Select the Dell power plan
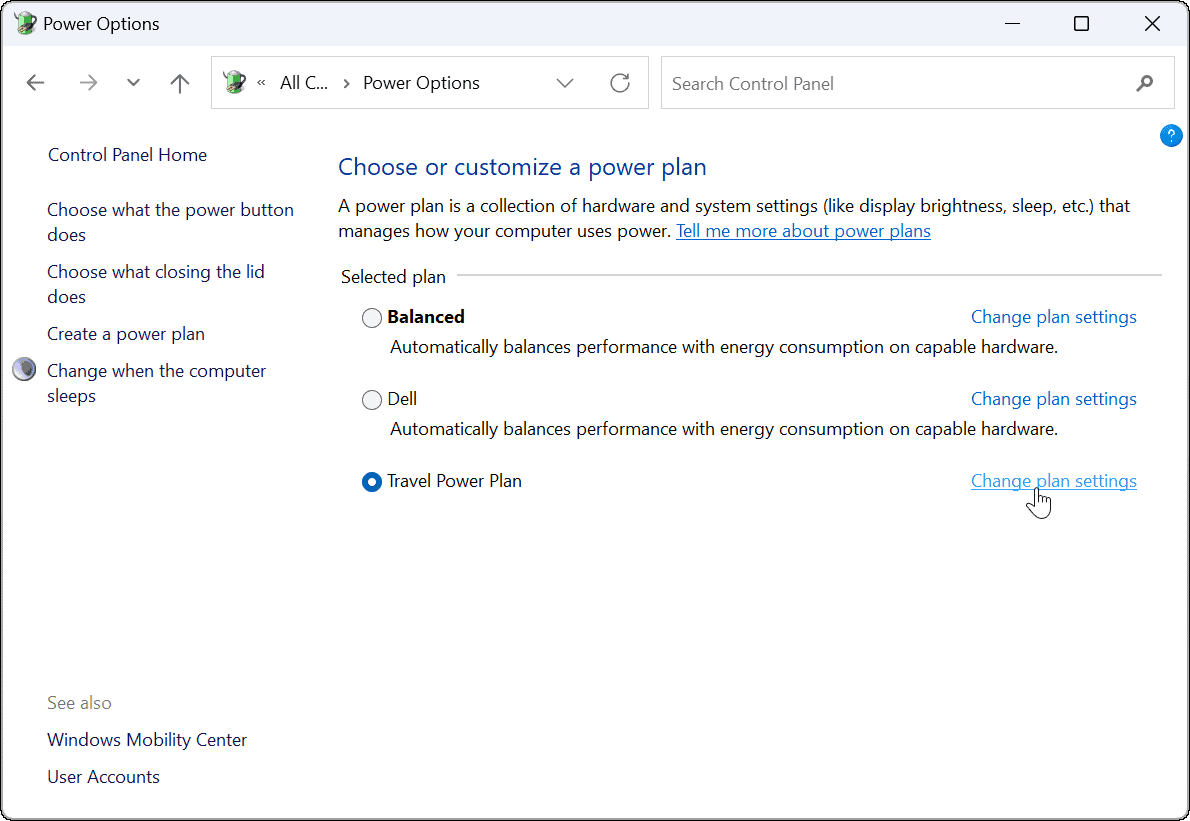 [x=371, y=399]
